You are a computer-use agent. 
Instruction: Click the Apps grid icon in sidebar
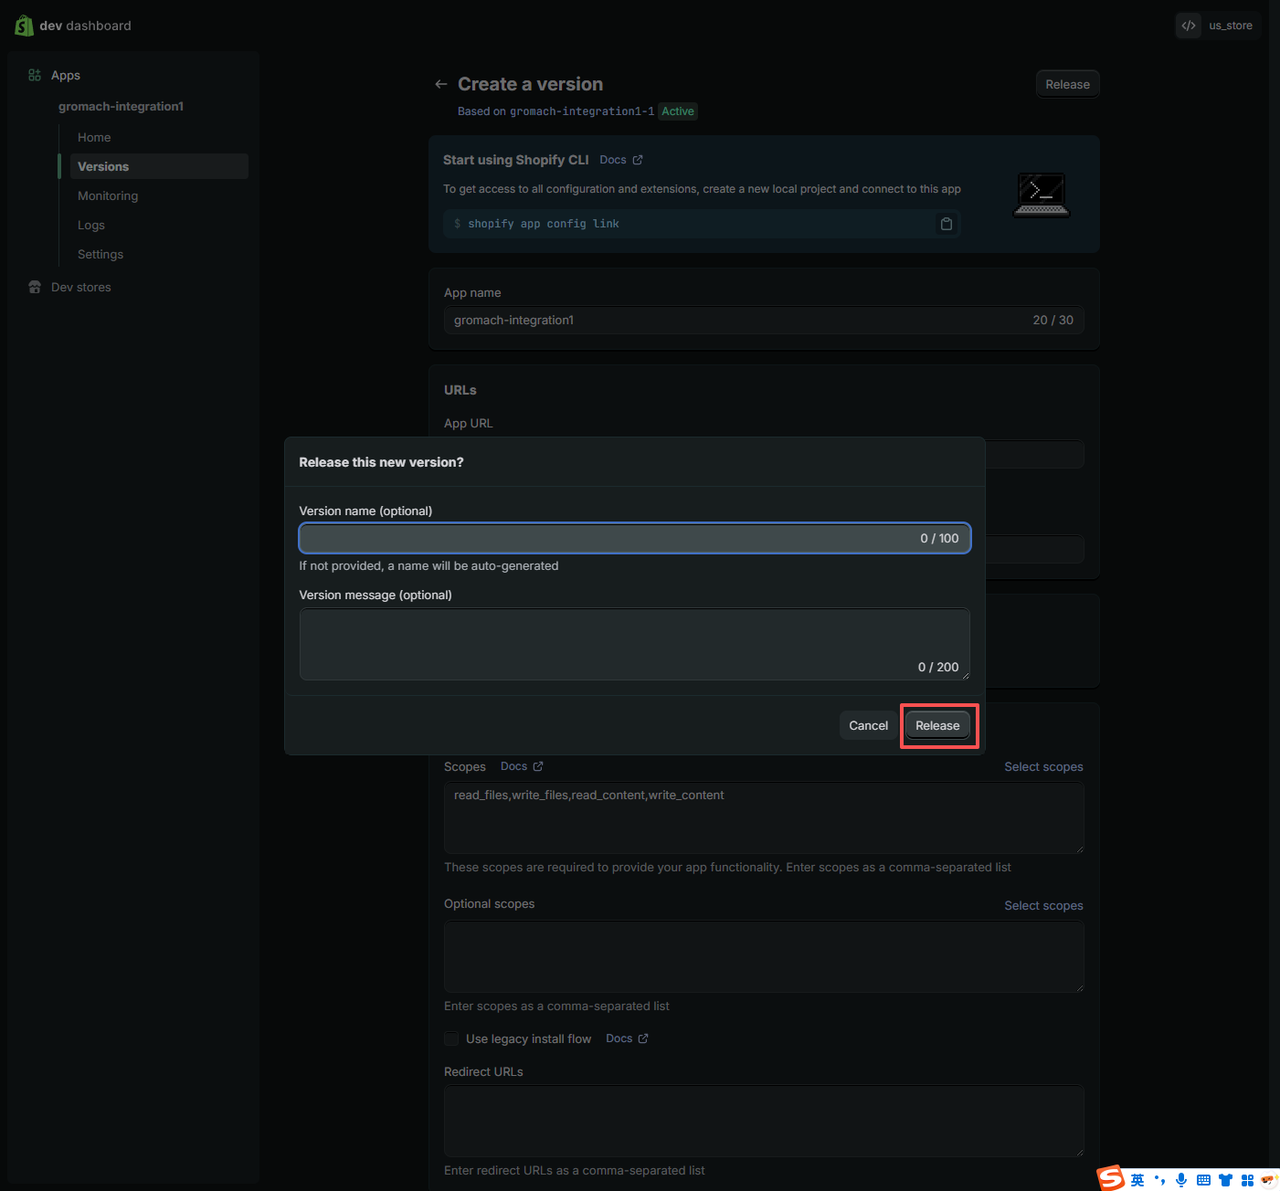tap(35, 75)
